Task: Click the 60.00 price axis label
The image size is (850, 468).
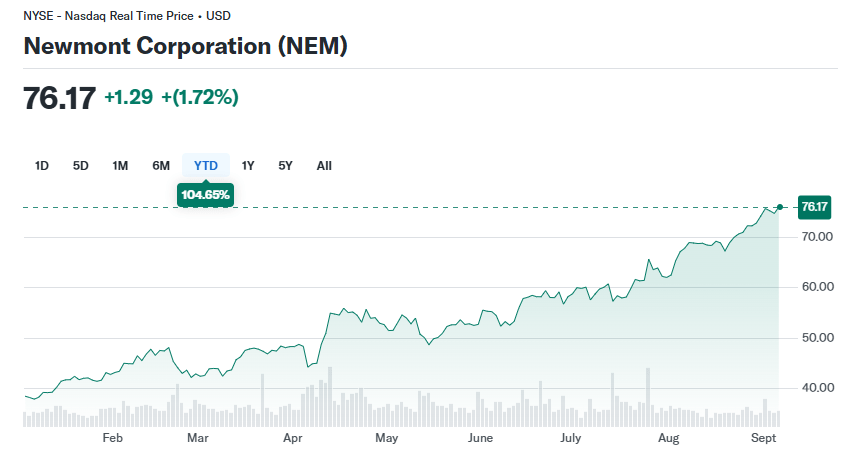Action: [817, 287]
